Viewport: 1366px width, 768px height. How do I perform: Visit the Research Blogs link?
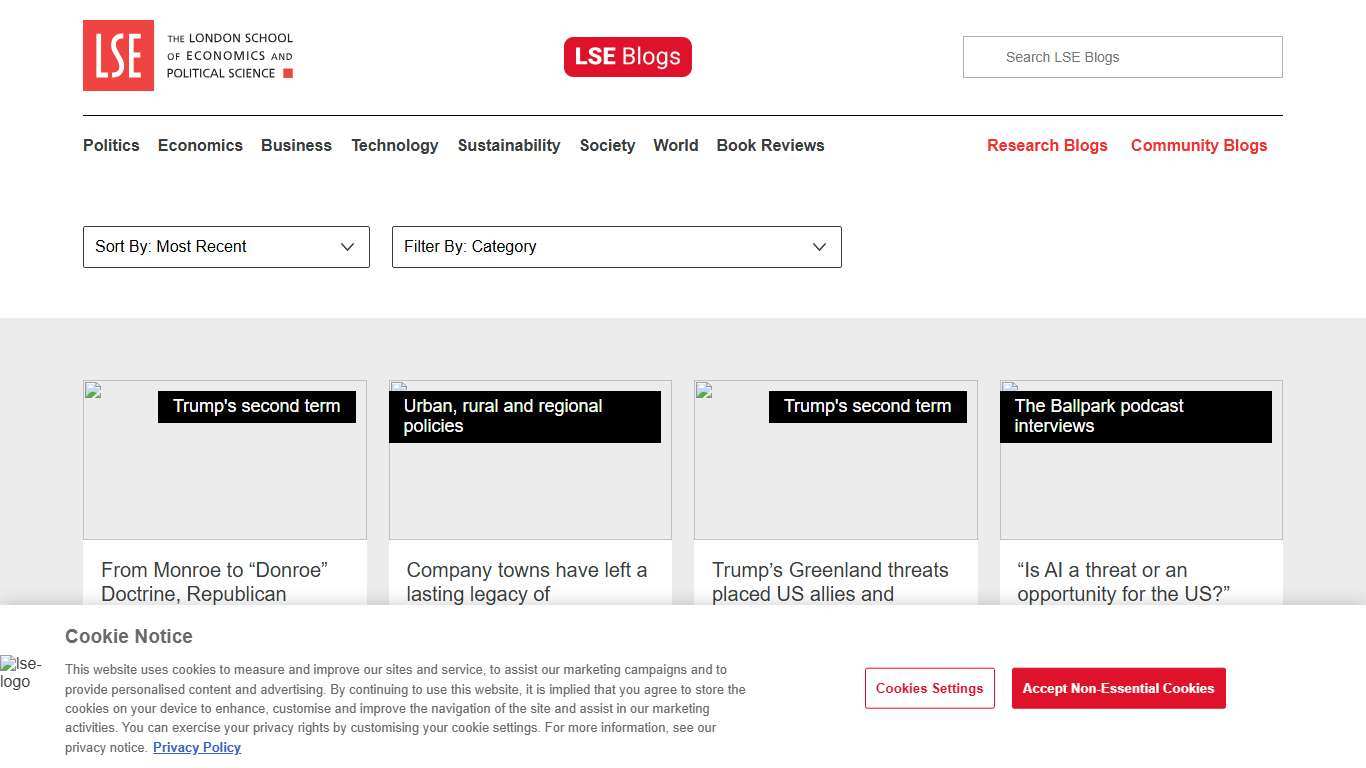[x=1047, y=145]
